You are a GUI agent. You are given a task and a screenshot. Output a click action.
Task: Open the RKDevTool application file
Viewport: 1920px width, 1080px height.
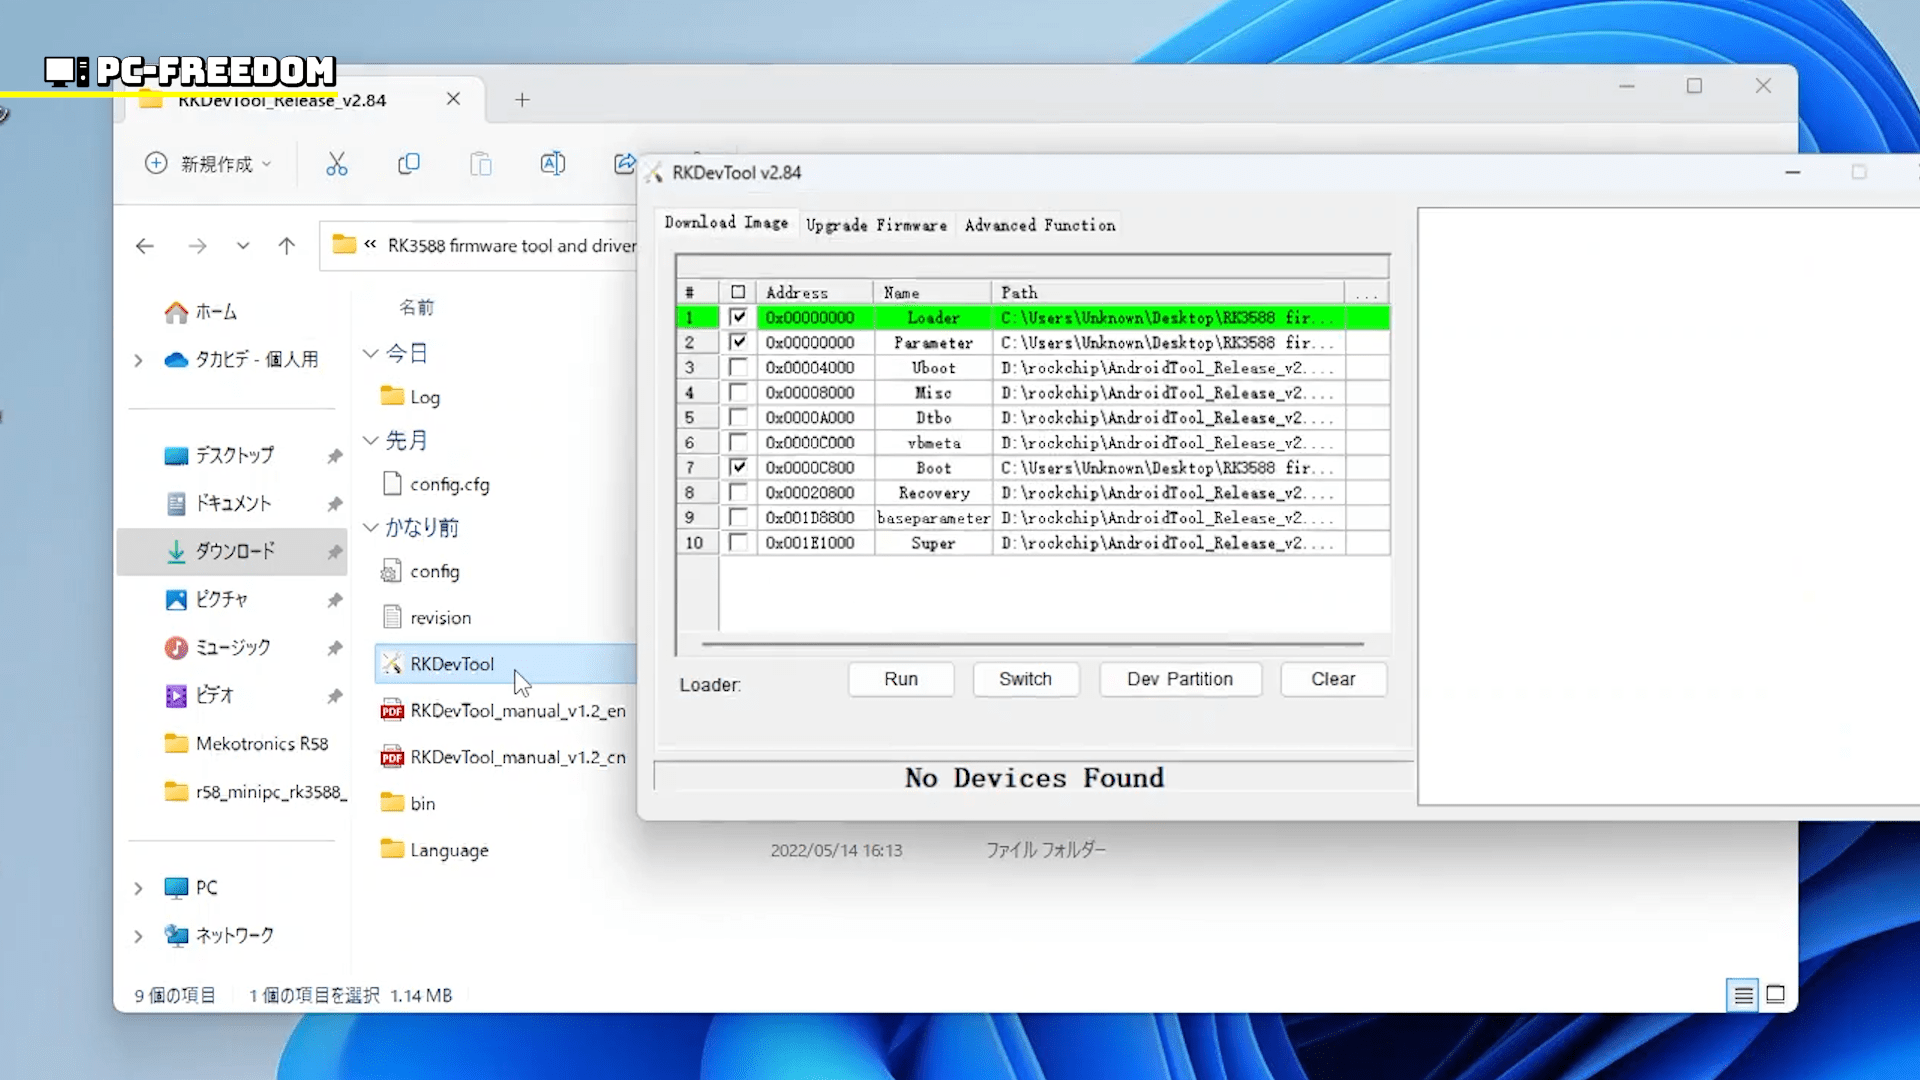click(x=452, y=664)
